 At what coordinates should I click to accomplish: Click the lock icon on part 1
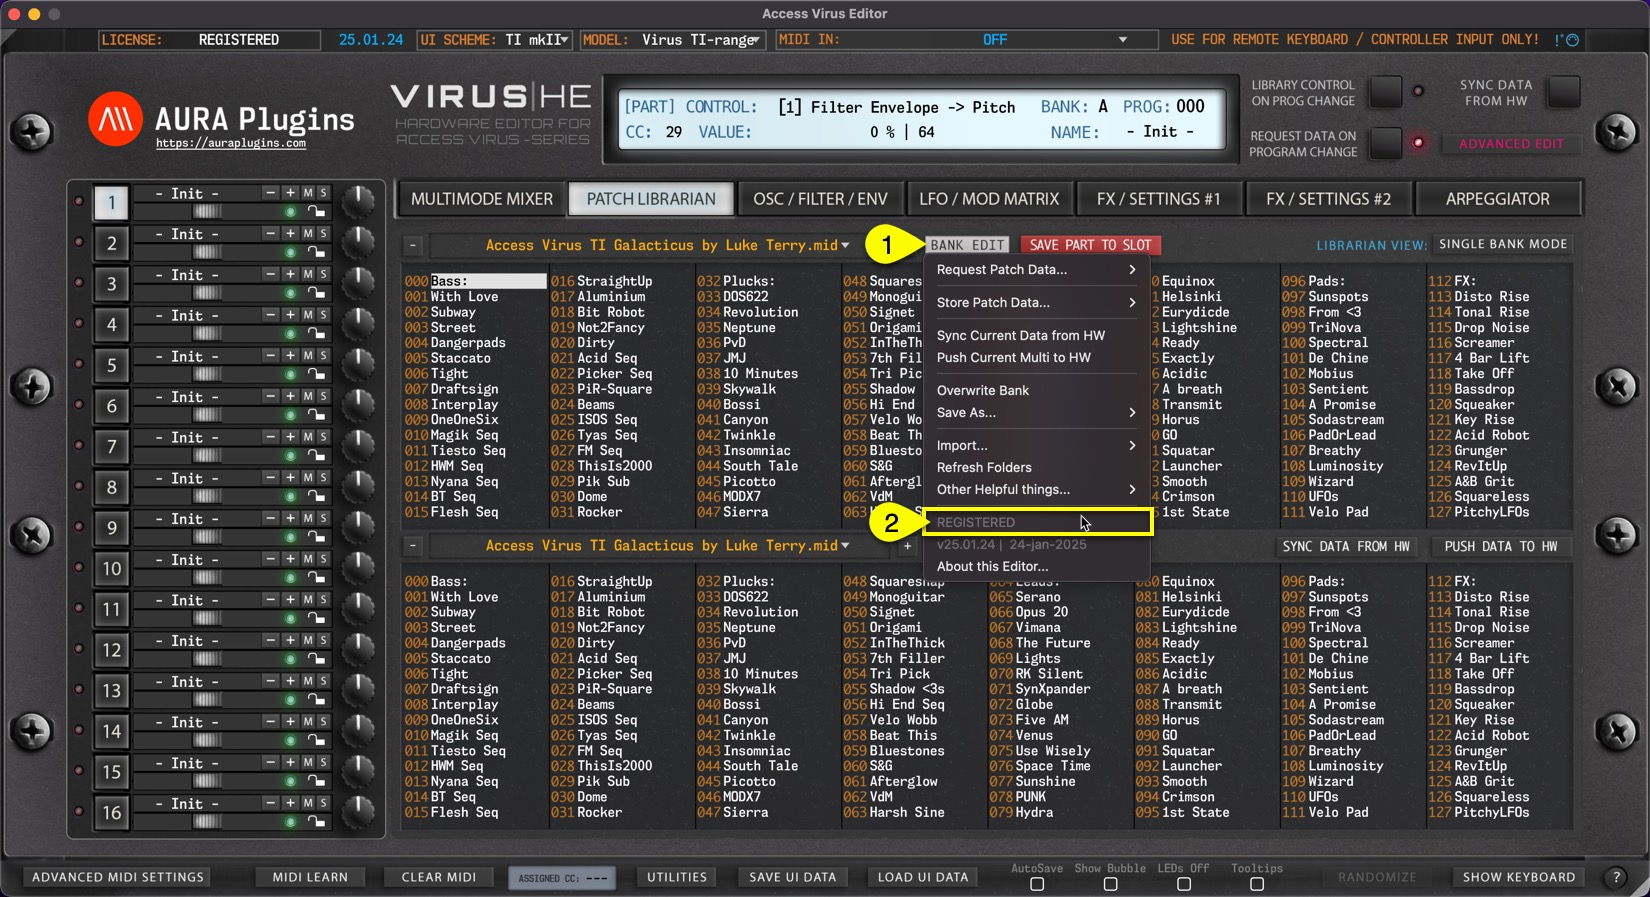[x=316, y=212]
